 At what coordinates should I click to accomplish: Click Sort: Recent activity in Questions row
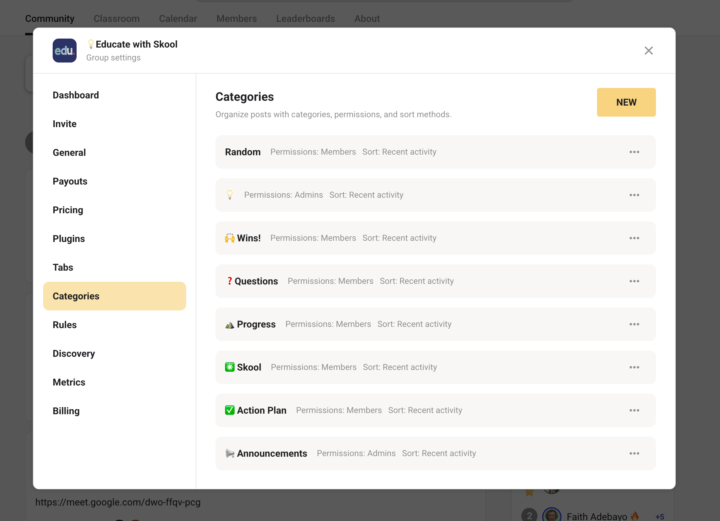point(416,281)
